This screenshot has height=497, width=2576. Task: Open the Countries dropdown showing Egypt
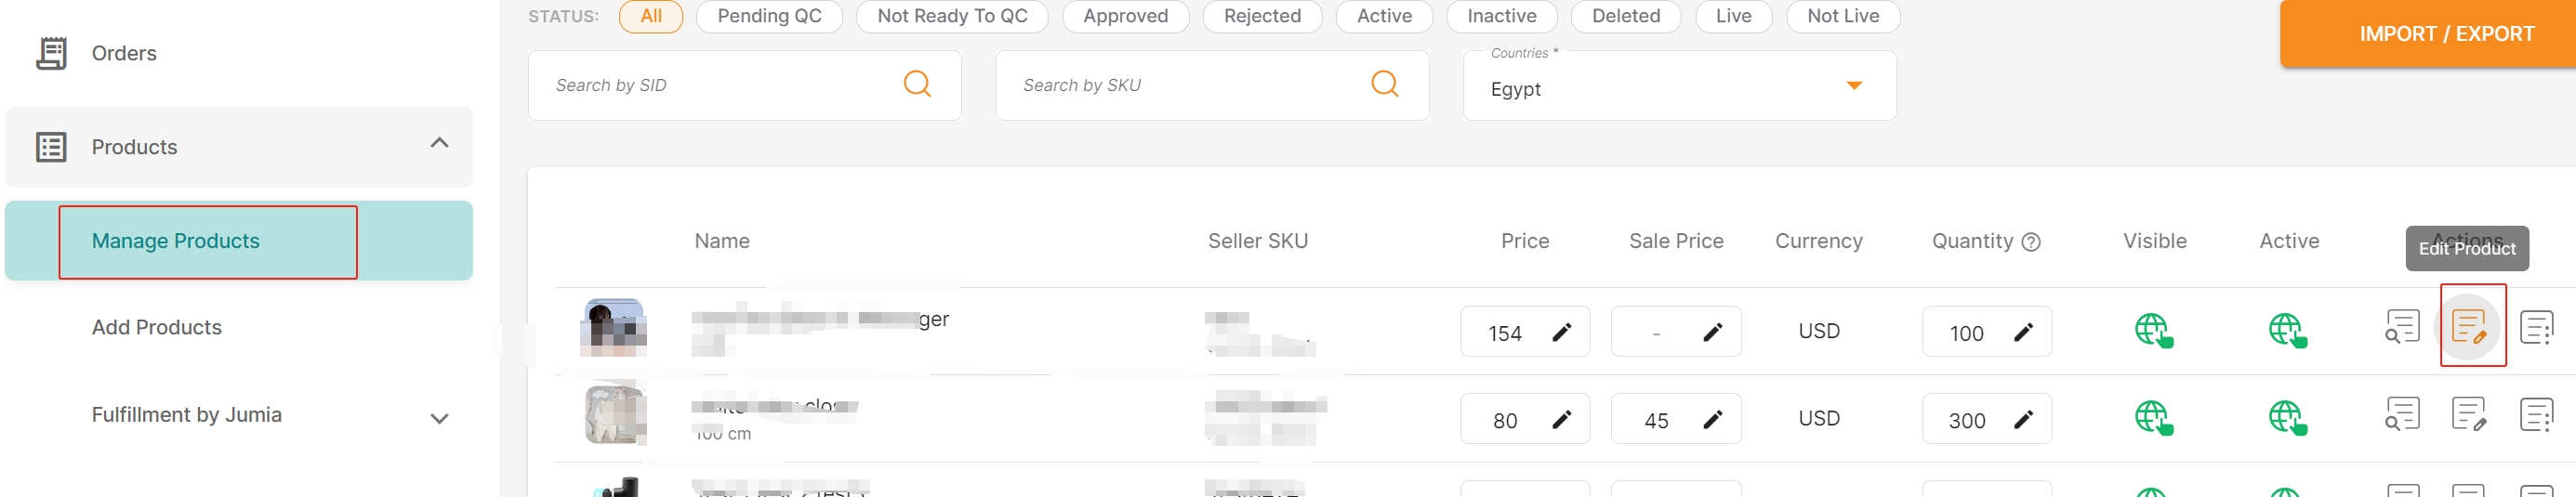click(1679, 86)
